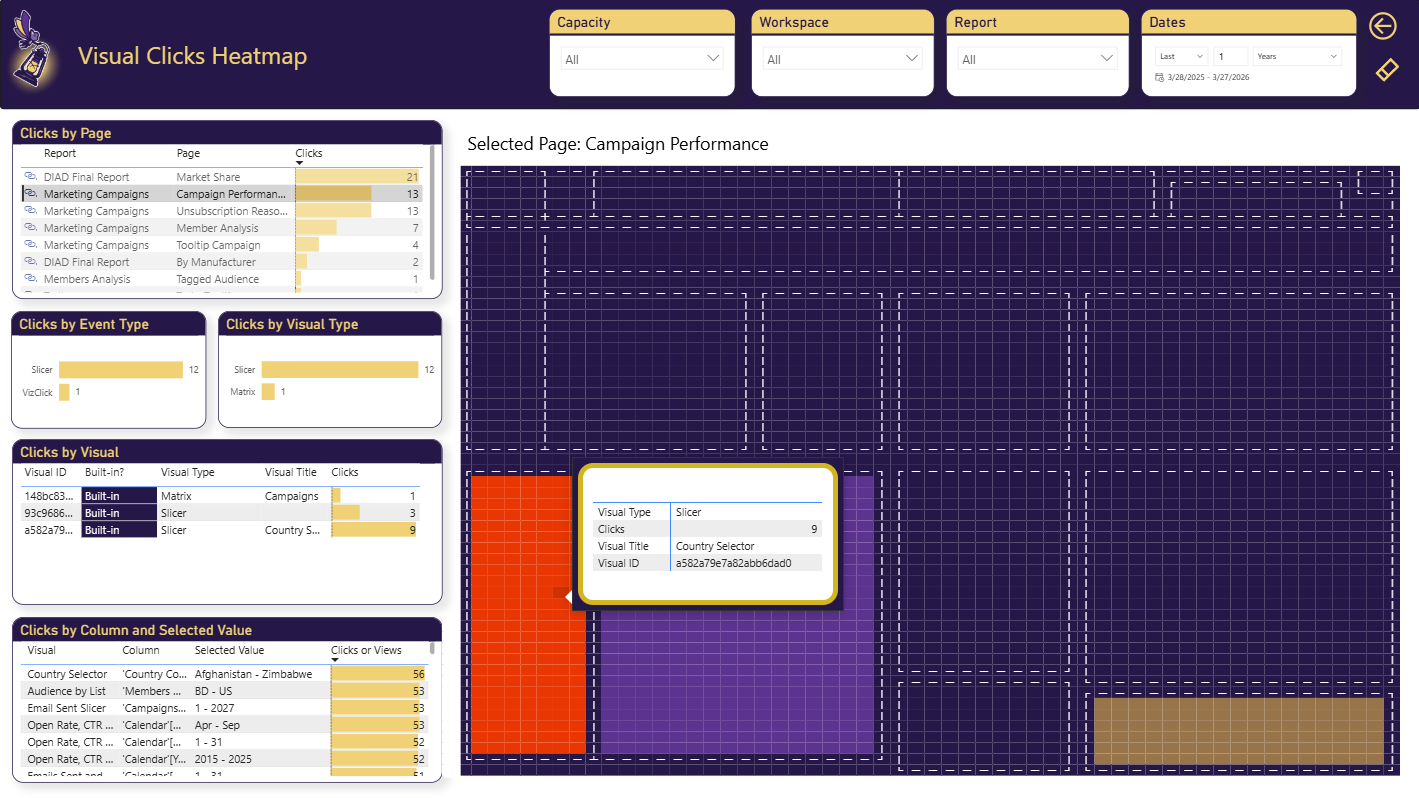Click the circular back arrow icon top right

(1383, 26)
